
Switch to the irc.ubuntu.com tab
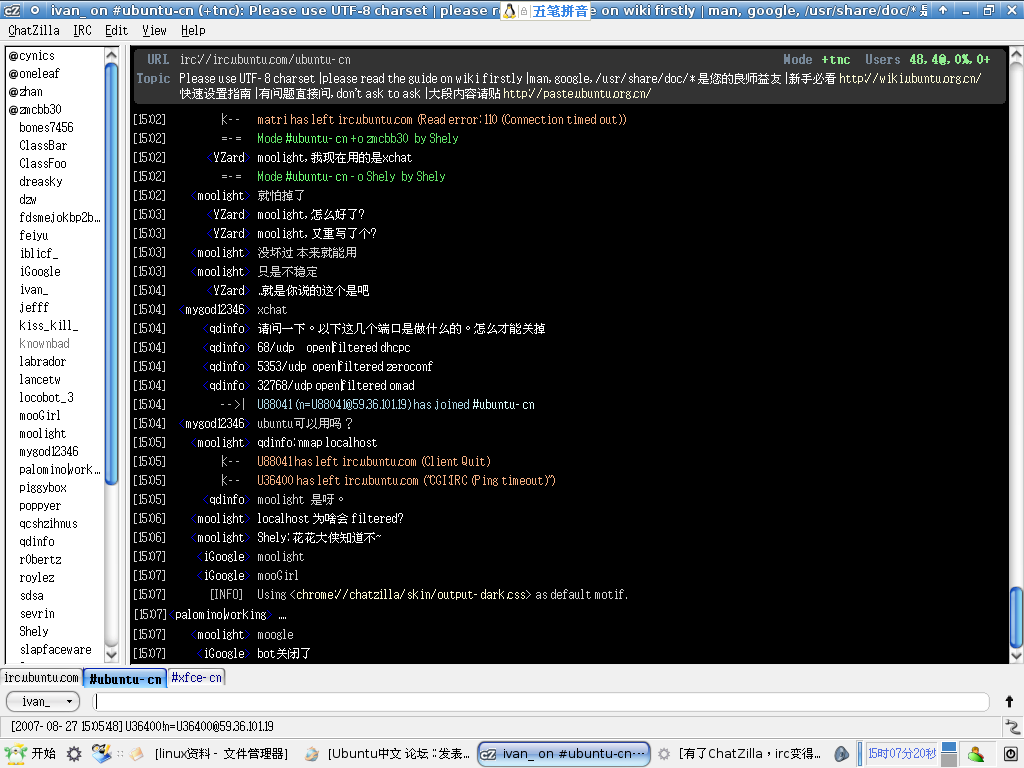tap(41, 677)
